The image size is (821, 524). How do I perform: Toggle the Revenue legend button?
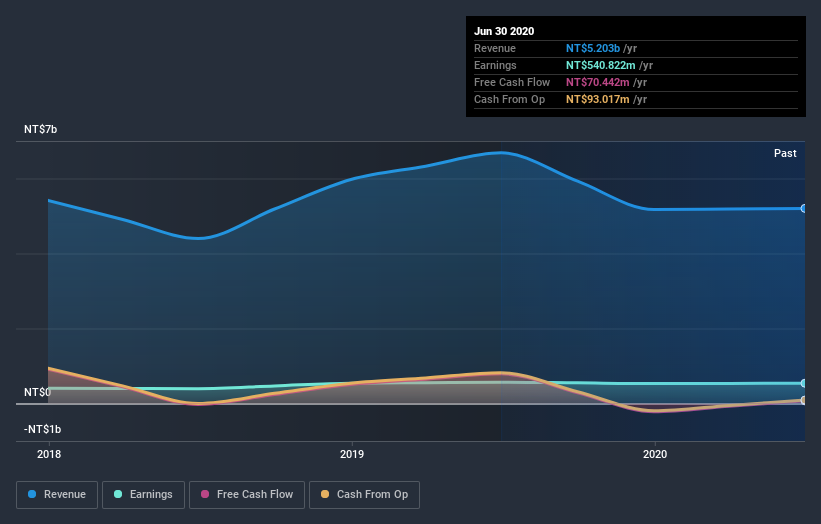pos(57,495)
